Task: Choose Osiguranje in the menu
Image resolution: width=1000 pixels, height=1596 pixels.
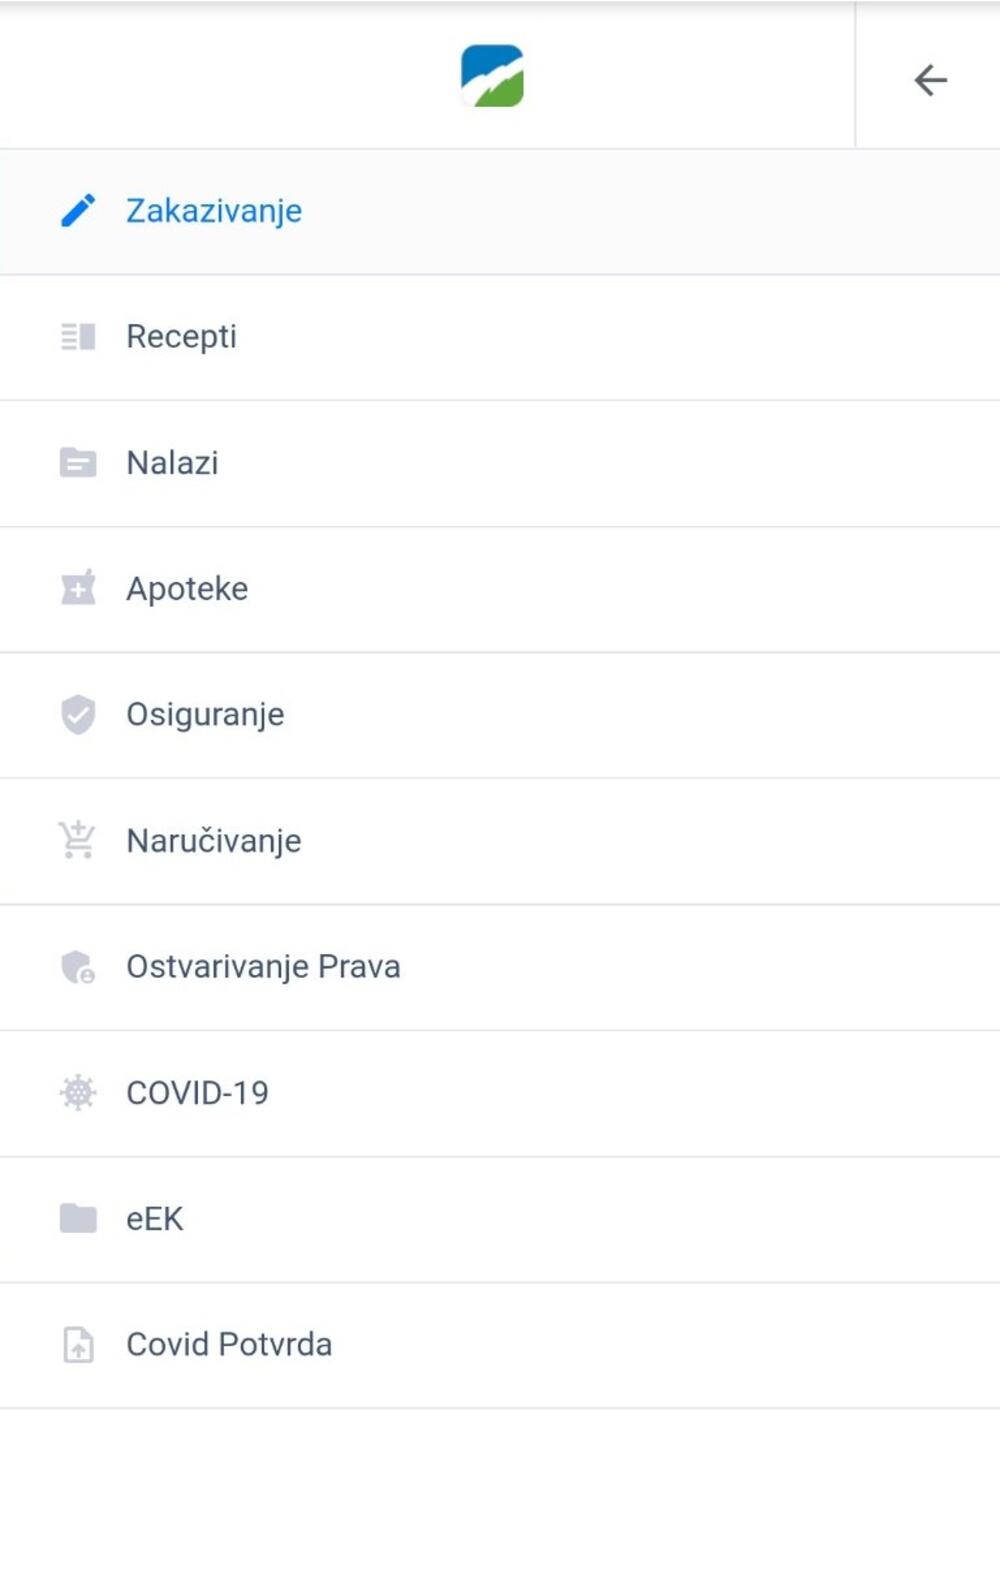Action: click(205, 715)
